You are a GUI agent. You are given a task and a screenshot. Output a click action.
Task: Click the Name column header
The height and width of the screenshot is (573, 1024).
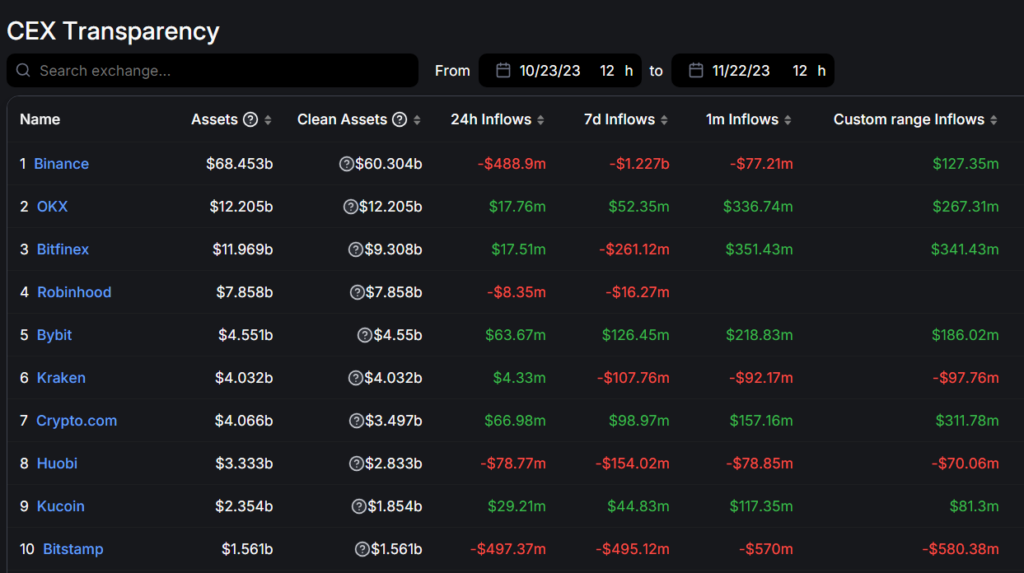(40, 120)
